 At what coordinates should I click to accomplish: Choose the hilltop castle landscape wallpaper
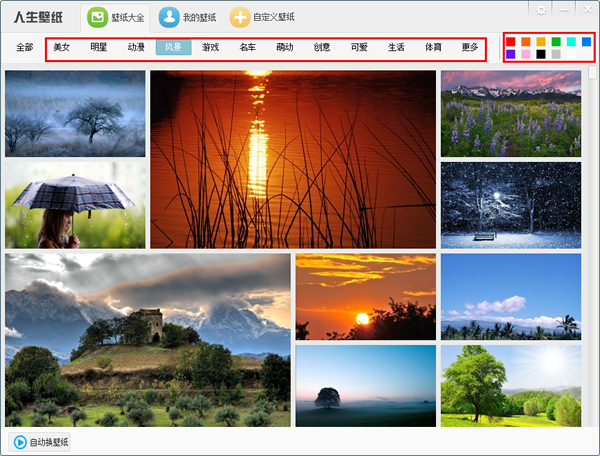[x=147, y=340]
